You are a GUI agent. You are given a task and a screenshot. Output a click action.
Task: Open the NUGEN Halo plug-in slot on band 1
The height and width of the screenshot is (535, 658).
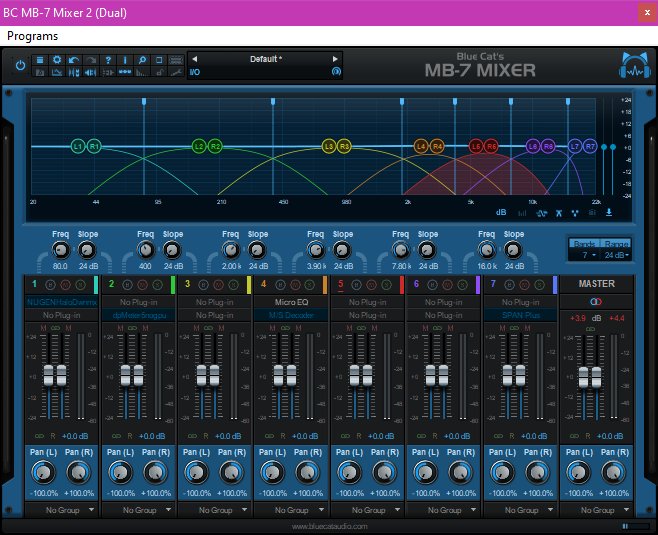61,302
